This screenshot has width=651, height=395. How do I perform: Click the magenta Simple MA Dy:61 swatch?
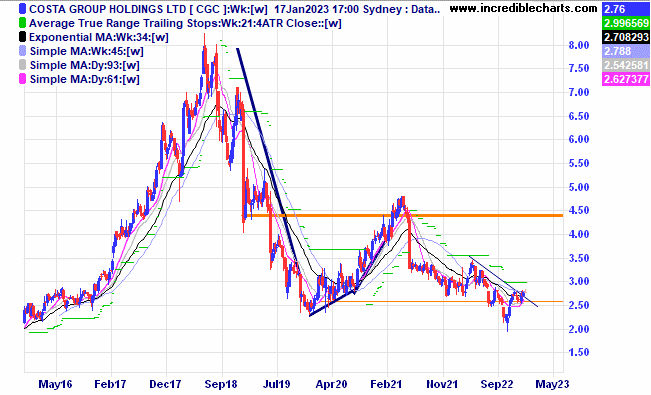(22, 79)
